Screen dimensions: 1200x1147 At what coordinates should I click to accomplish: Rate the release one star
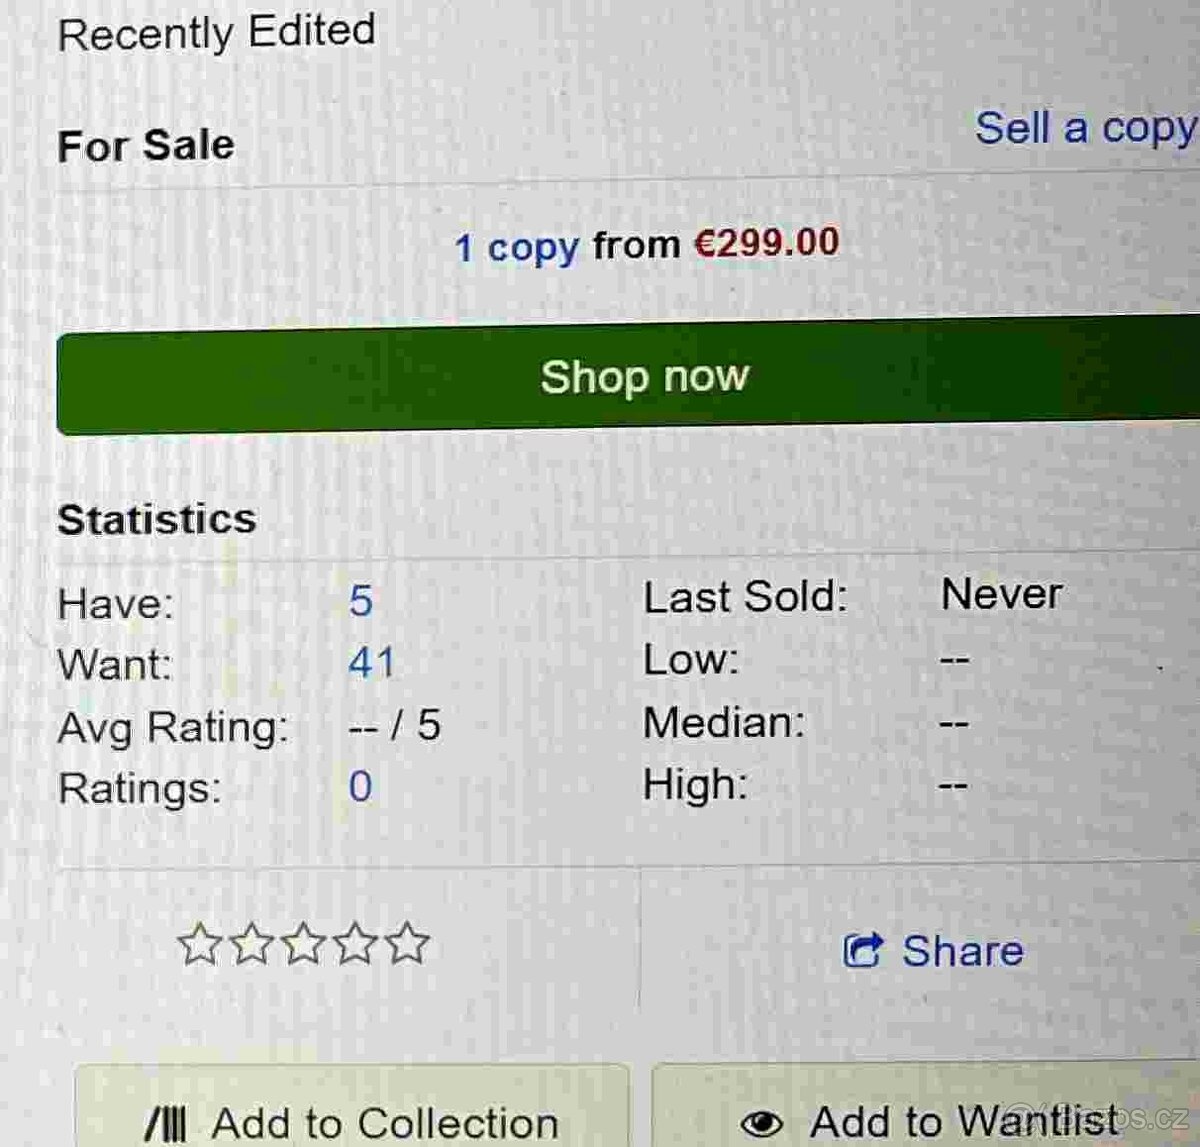[x=198, y=944]
